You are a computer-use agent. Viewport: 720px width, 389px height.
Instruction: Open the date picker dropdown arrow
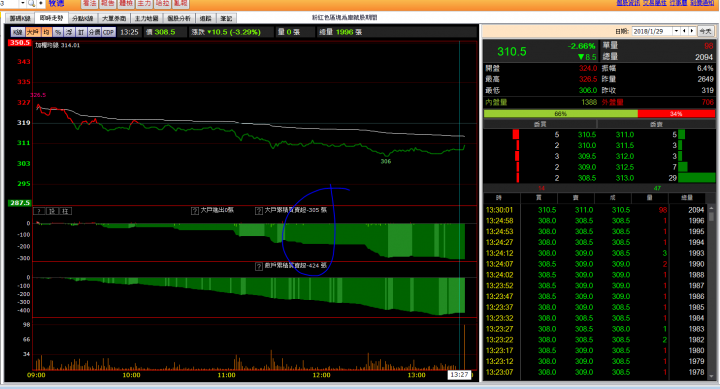click(676, 31)
